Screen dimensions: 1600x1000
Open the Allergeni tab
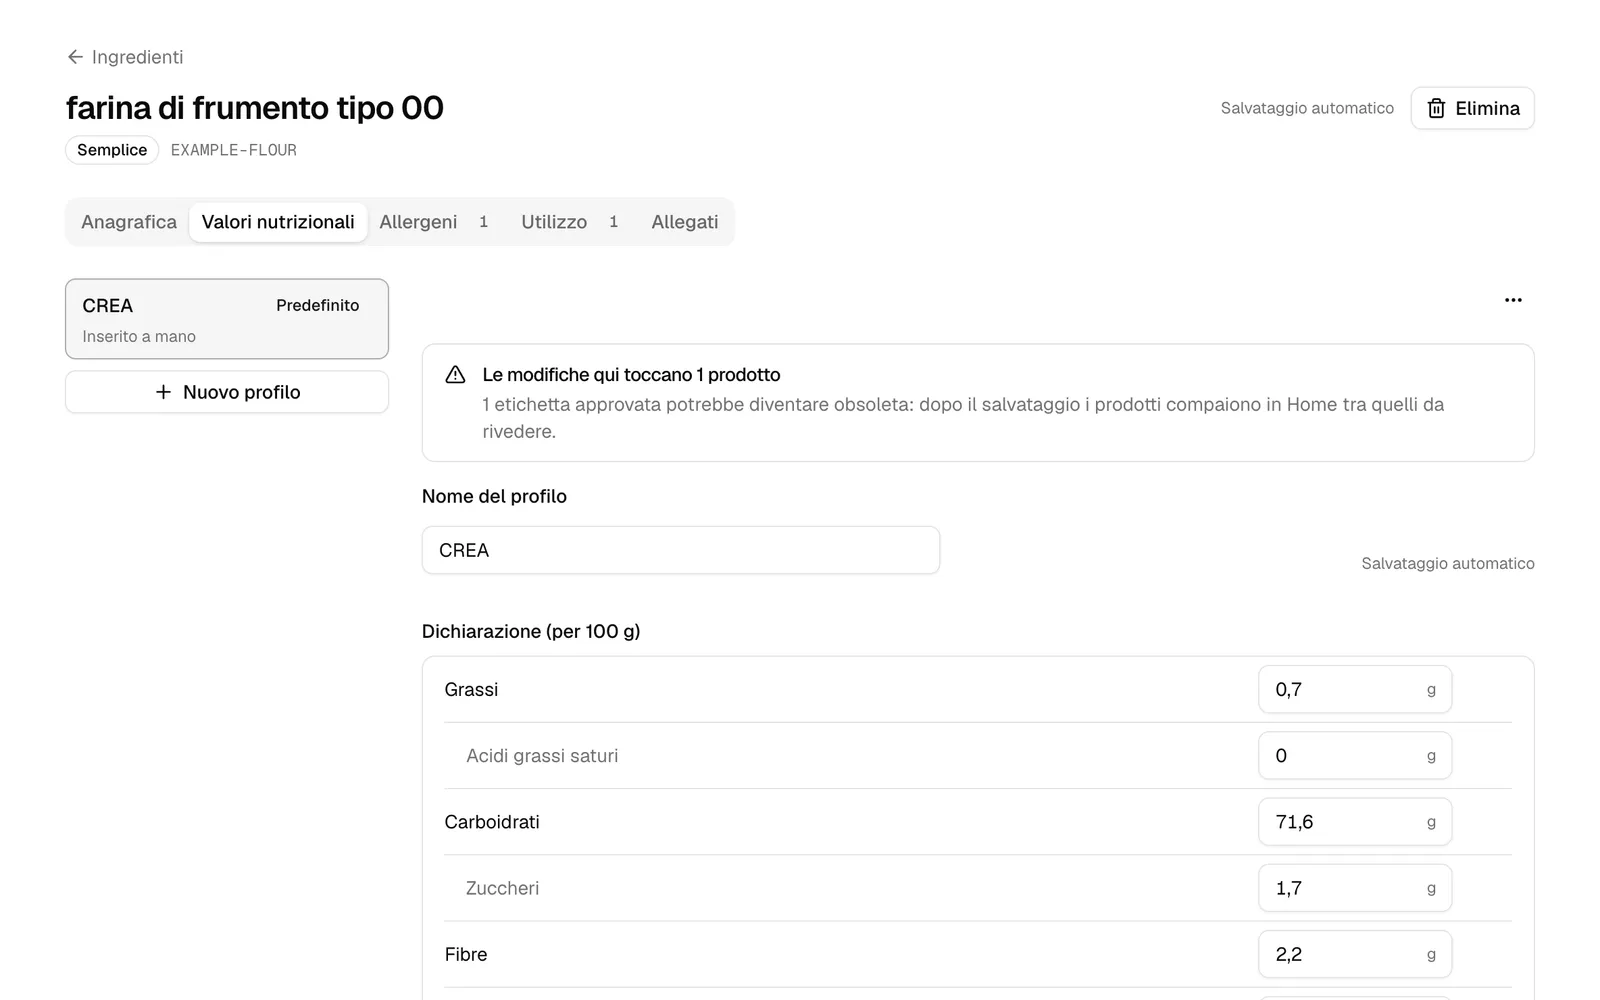pyautogui.click(x=433, y=222)
